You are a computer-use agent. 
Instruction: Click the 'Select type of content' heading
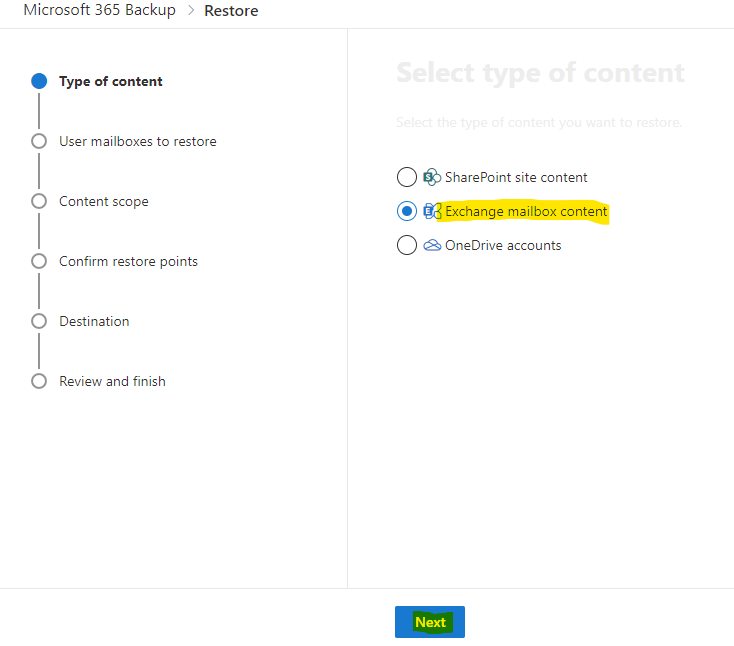[x=540, y=73]
